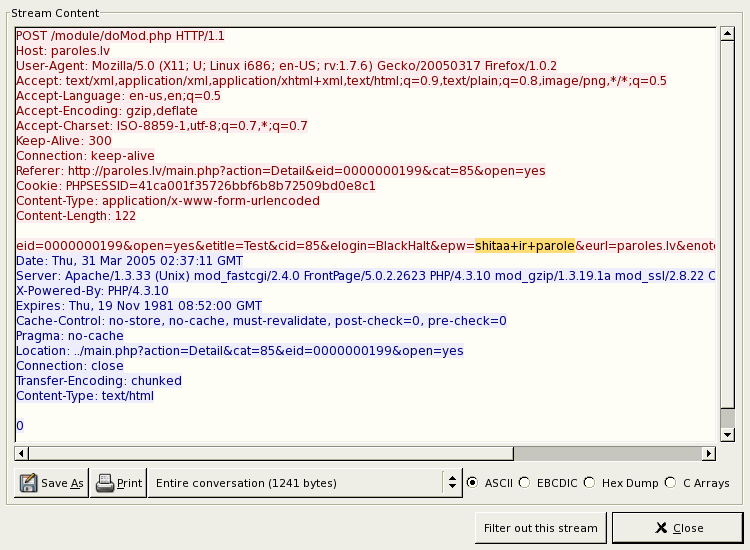Click the POST /module/doMod.php request line
This screenshot has width=750, height=550.
pyautogui.click(x=120, y=36)
